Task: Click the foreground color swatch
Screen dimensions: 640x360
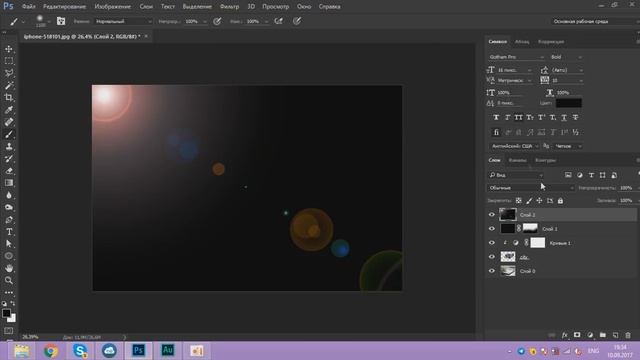Action: [x=6, y=313]
